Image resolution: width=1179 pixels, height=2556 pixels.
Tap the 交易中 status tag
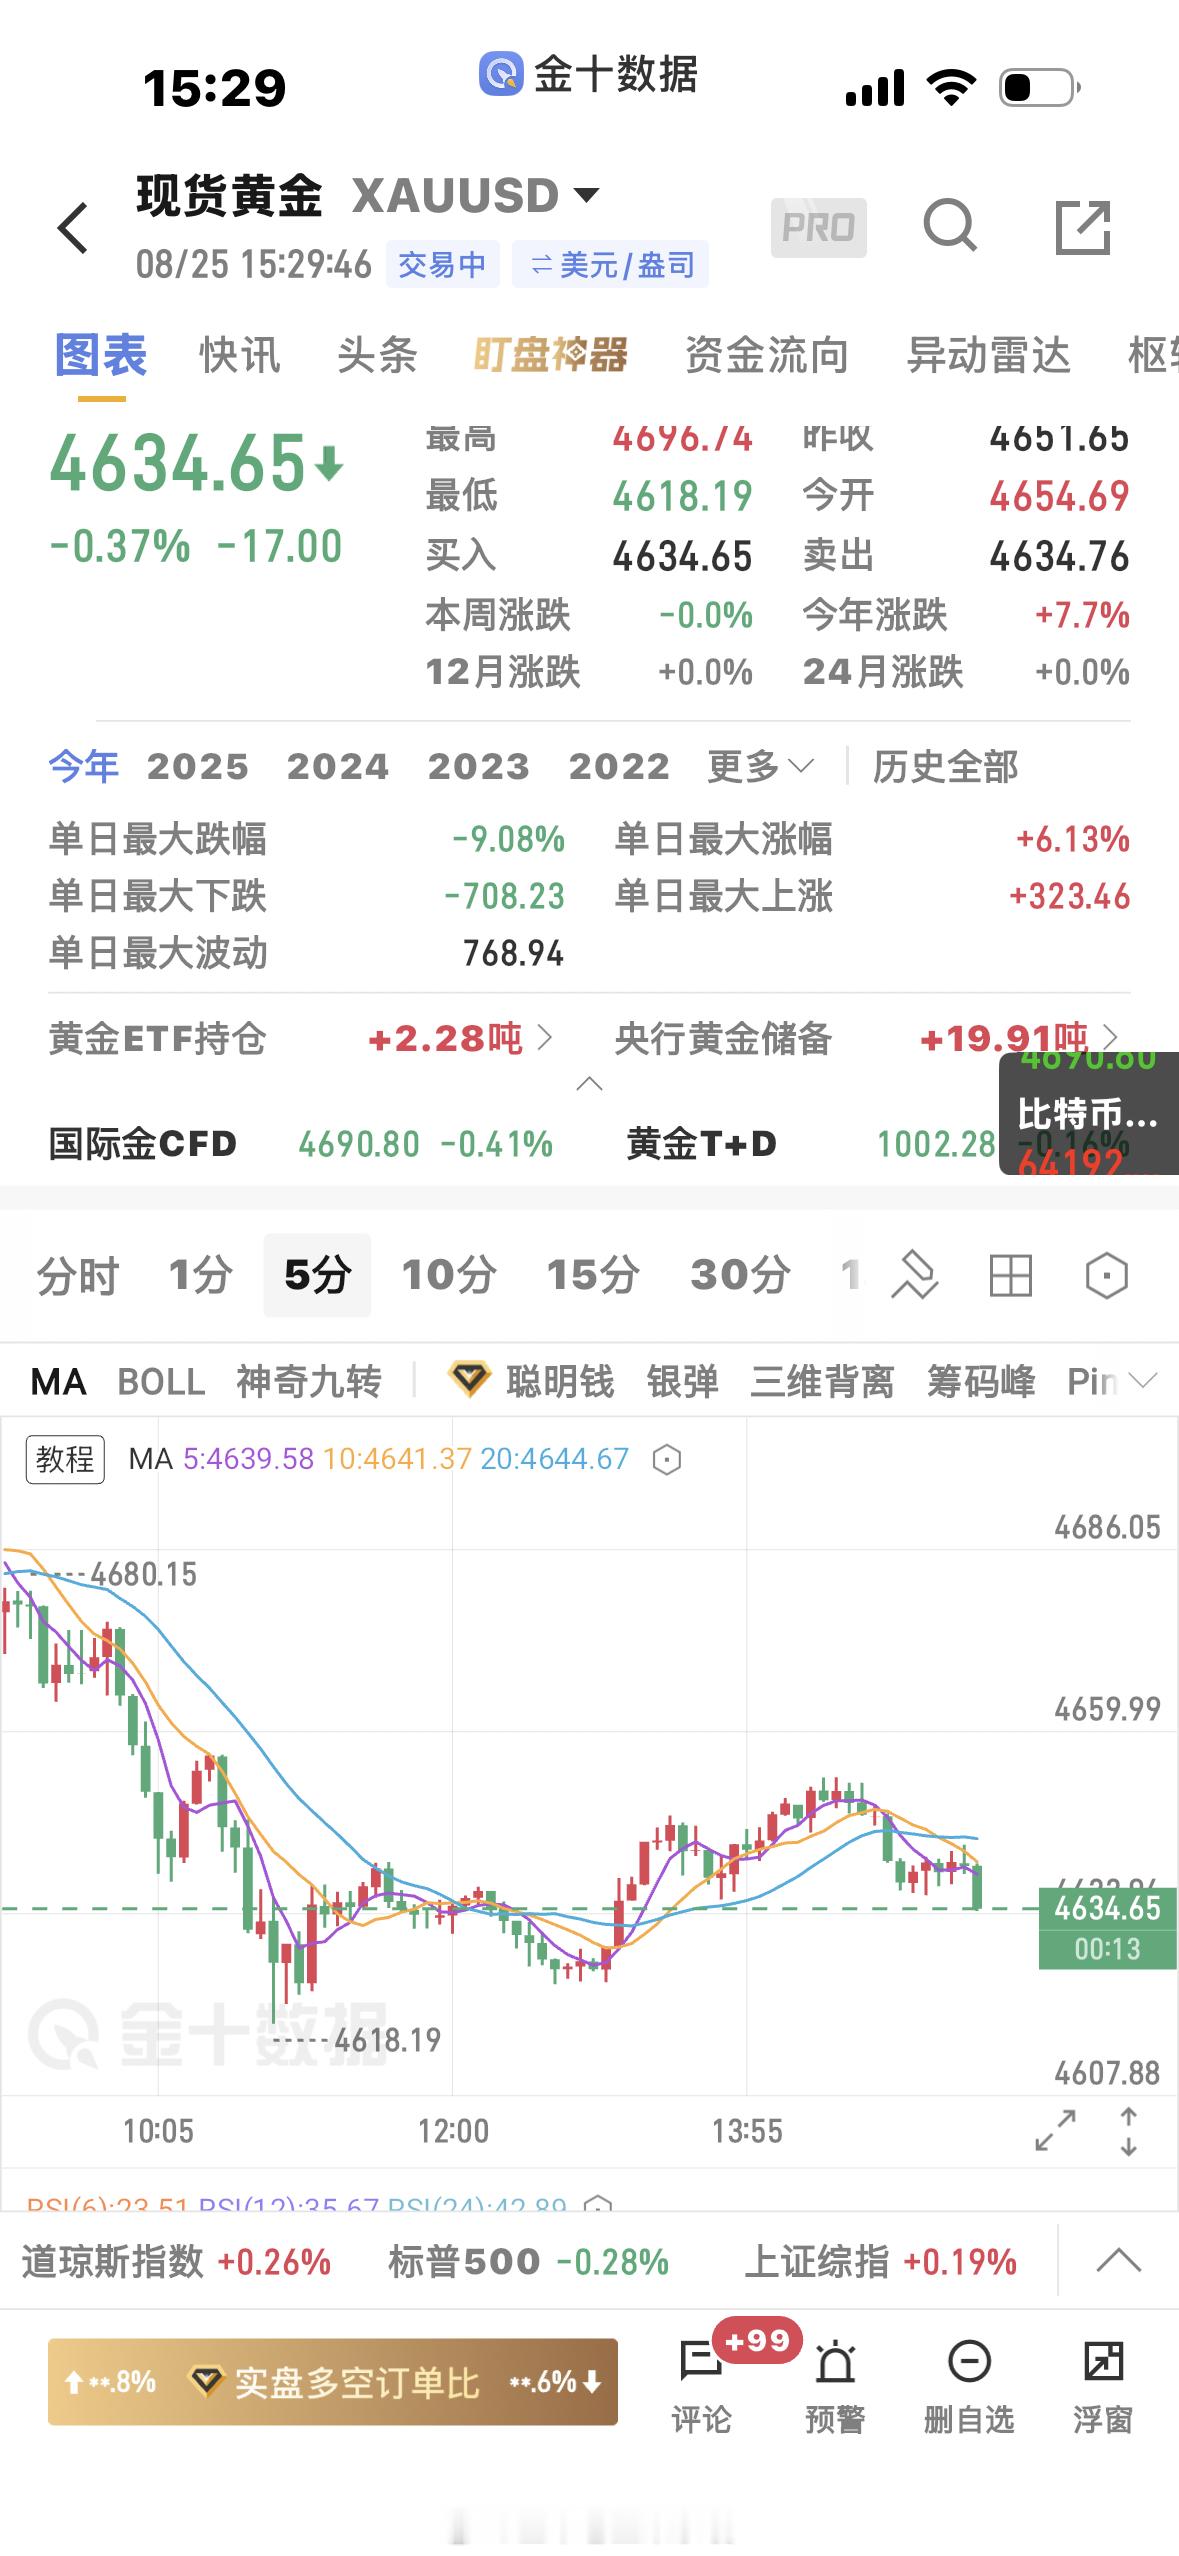click(x=442, y=264)
